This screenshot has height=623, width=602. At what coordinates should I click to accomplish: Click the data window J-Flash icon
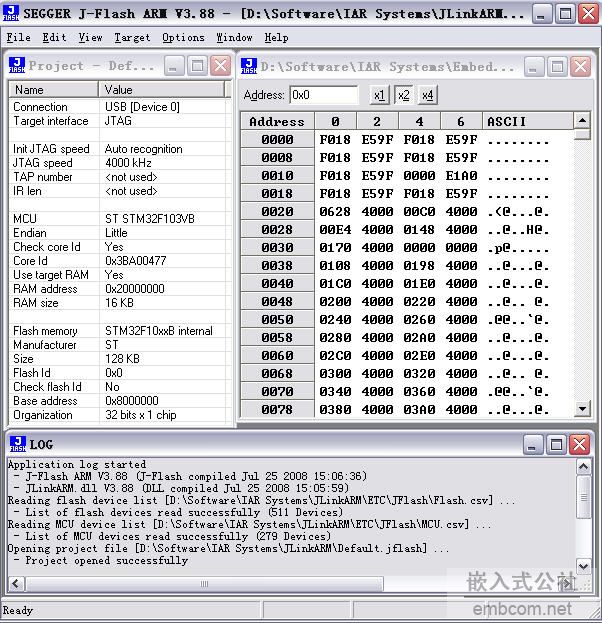point(249,66)
